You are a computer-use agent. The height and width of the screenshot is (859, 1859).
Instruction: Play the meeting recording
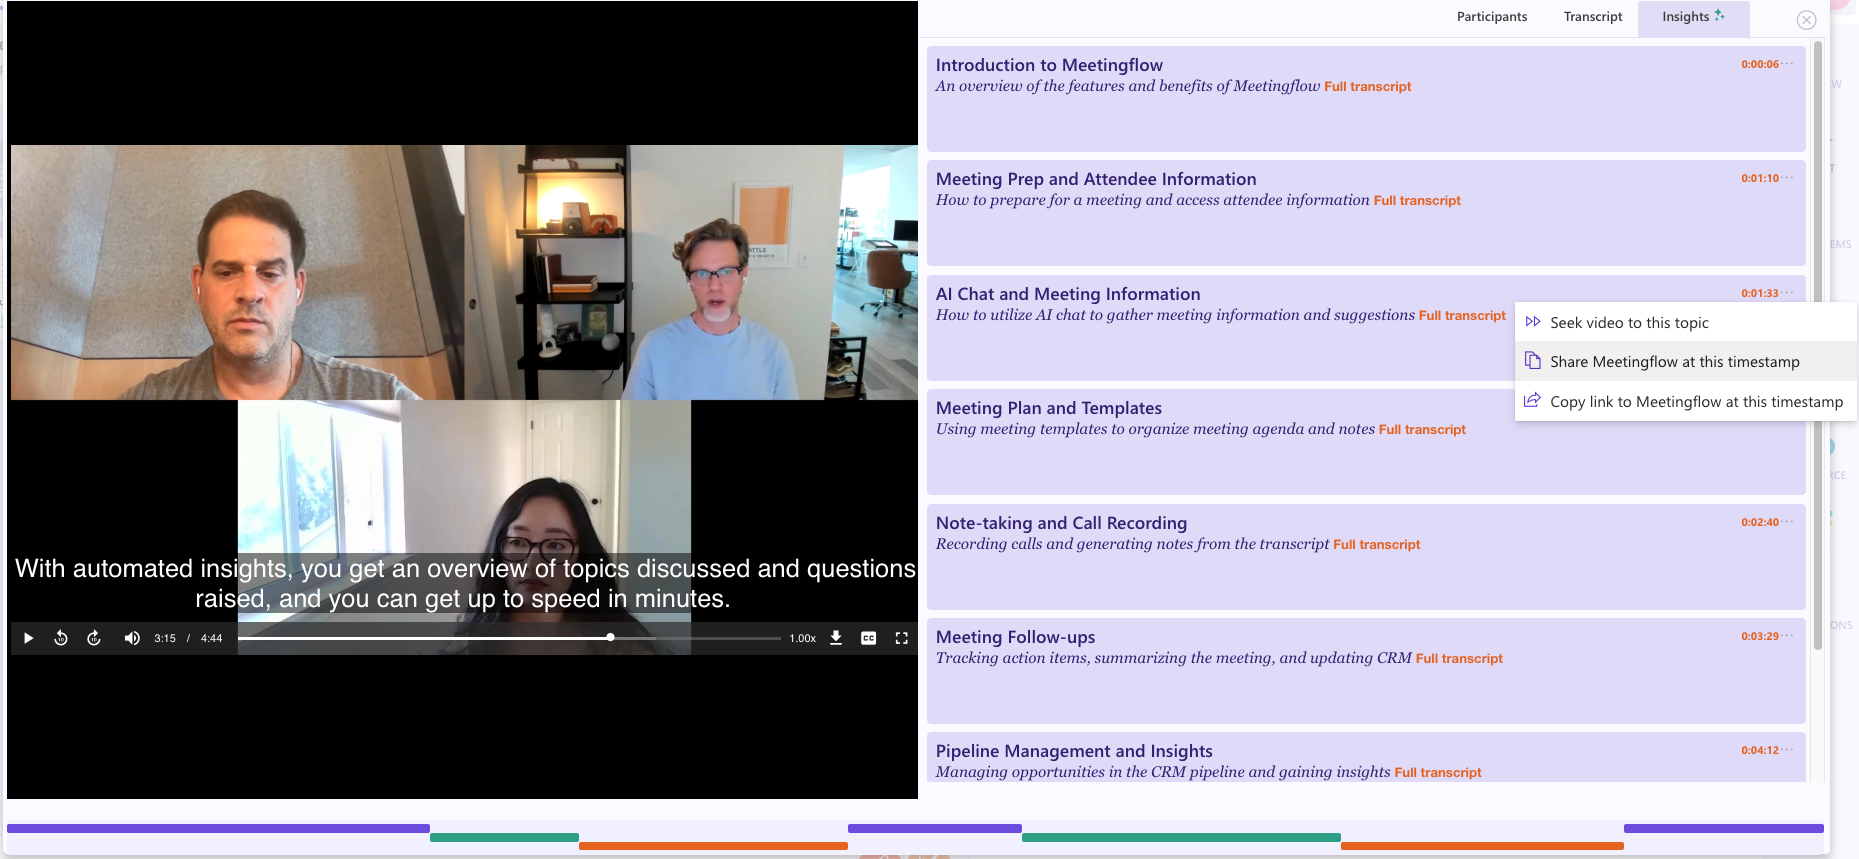[28, 638]
